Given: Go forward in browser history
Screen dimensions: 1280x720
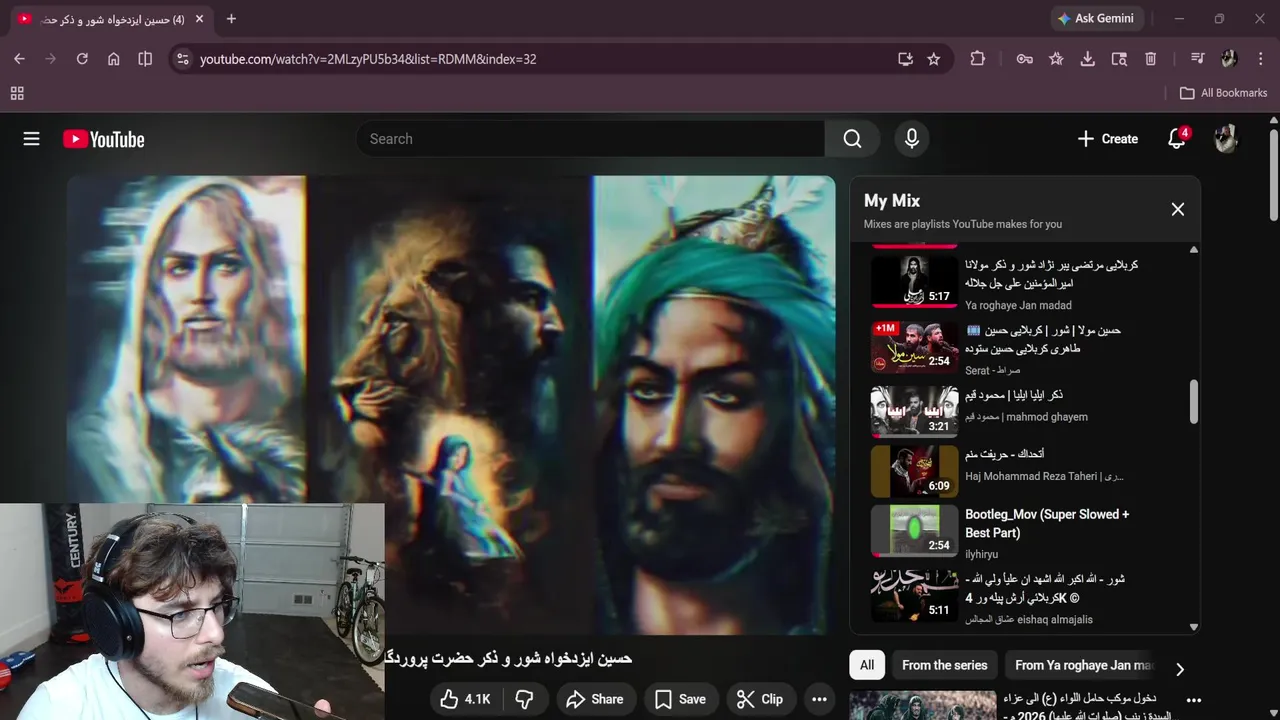Looking at the screenshot, I should point(51,59).
